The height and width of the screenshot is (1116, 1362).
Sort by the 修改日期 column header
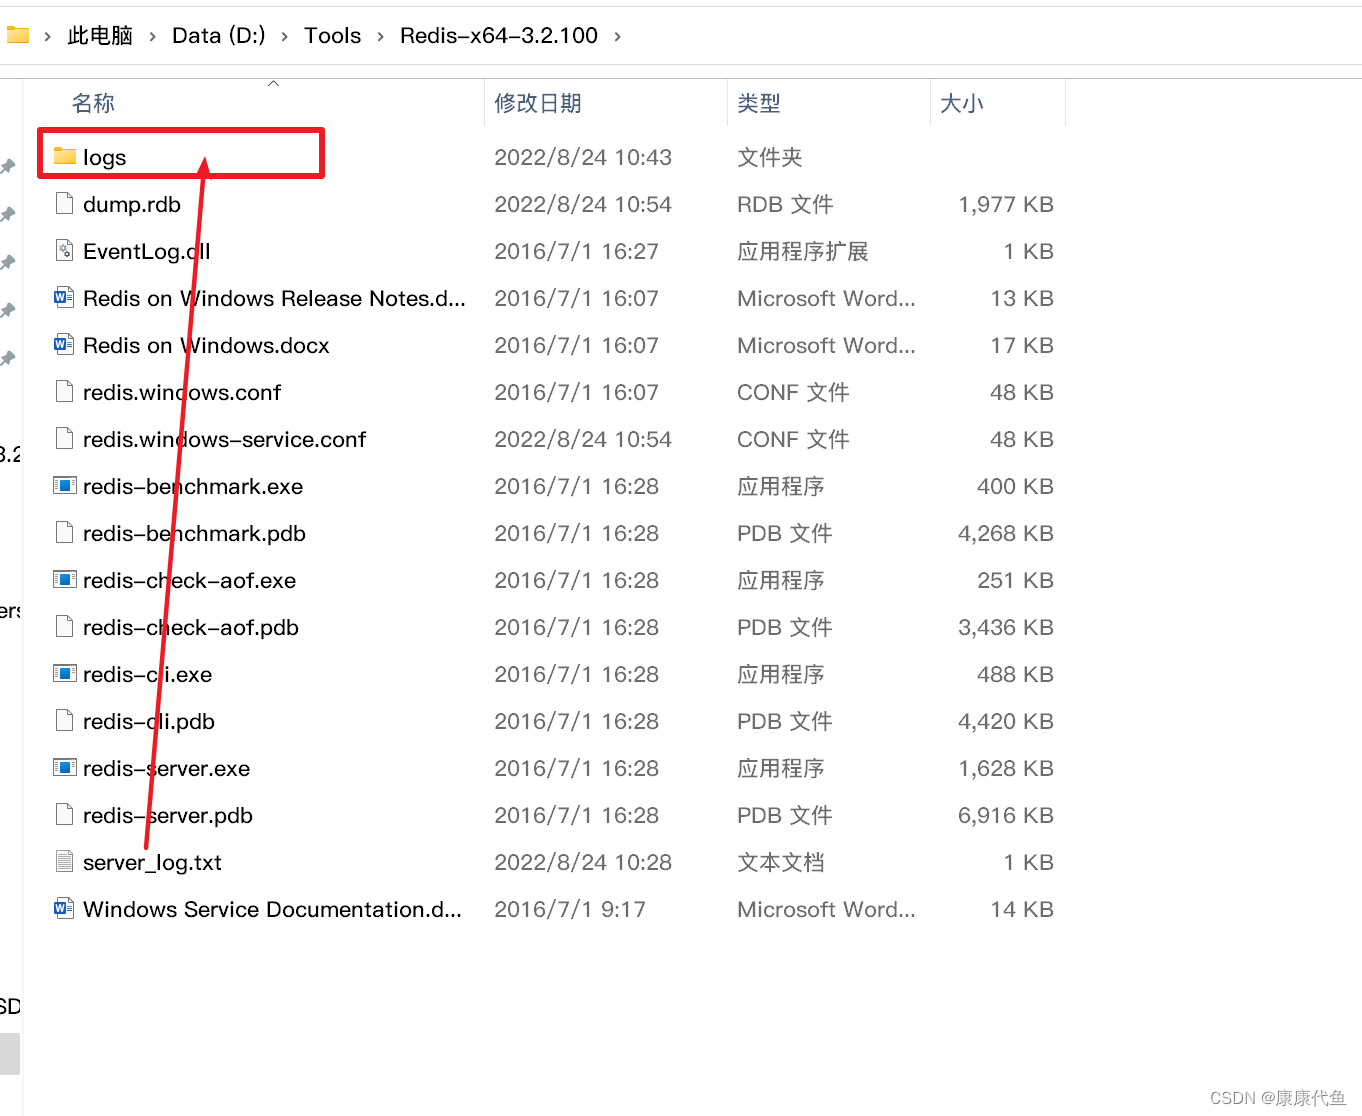coord(538,103)
